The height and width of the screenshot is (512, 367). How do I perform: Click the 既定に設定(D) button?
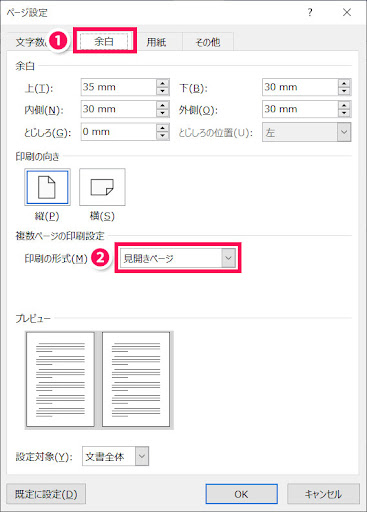[46, 494]
